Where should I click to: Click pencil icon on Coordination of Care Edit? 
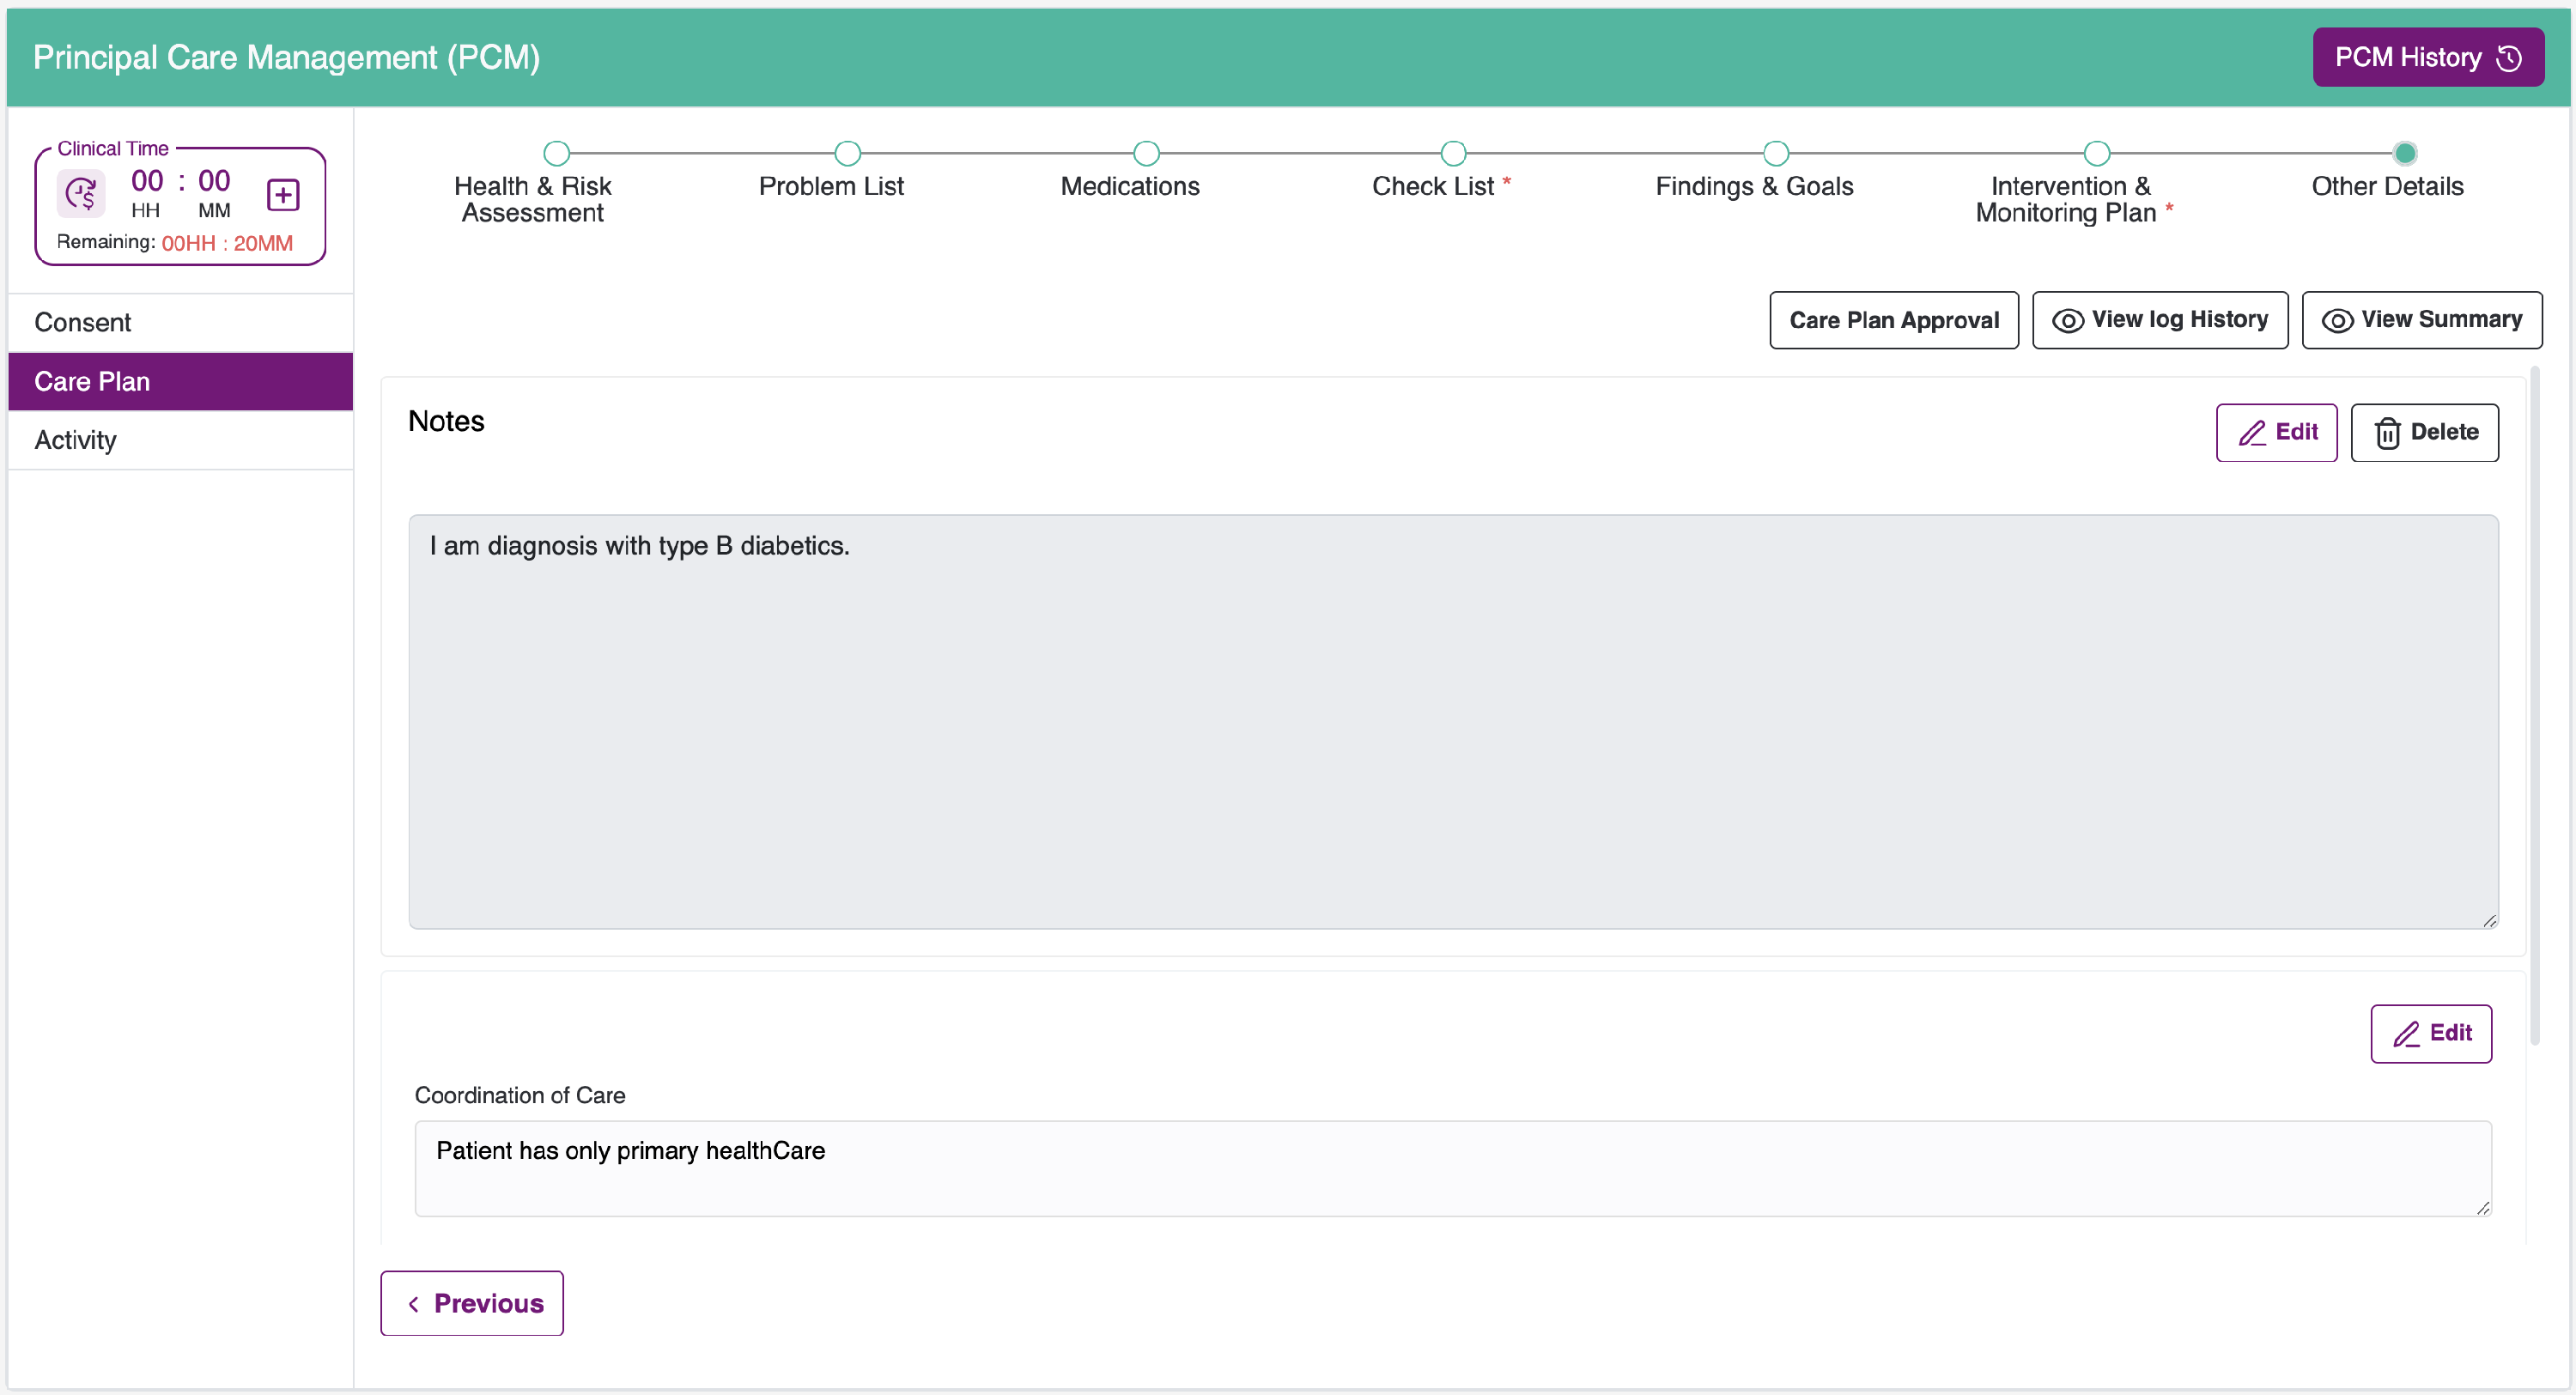(2406, 1034)
